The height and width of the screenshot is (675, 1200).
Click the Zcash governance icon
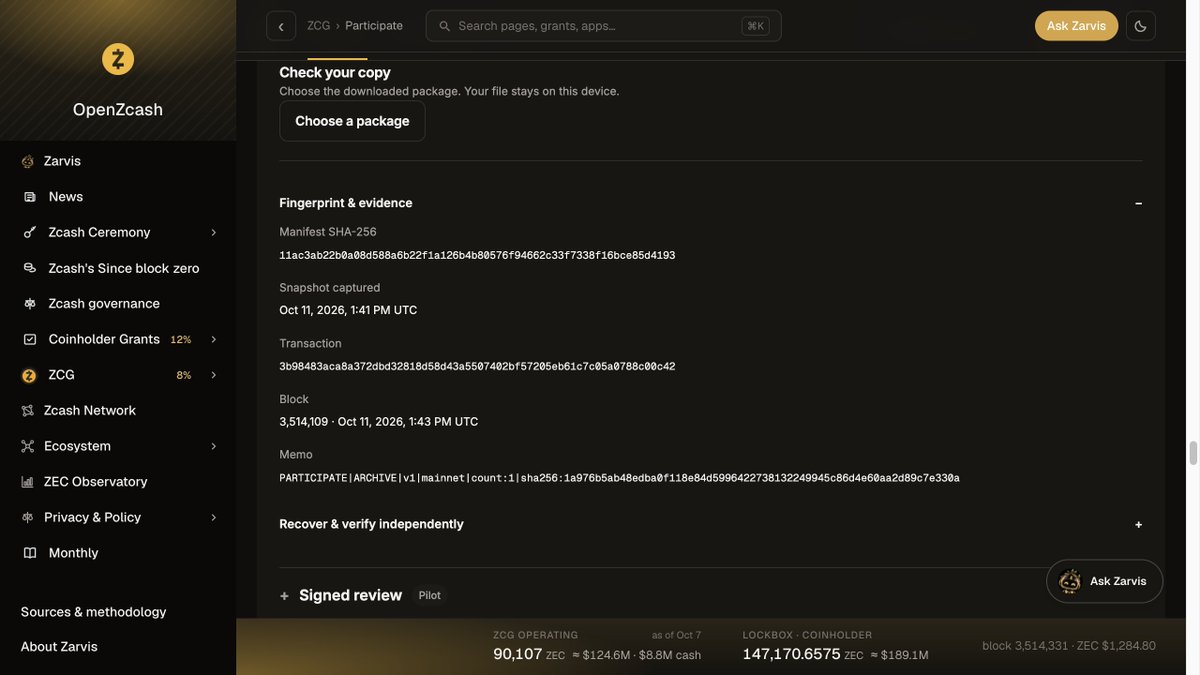pos(30,304)
